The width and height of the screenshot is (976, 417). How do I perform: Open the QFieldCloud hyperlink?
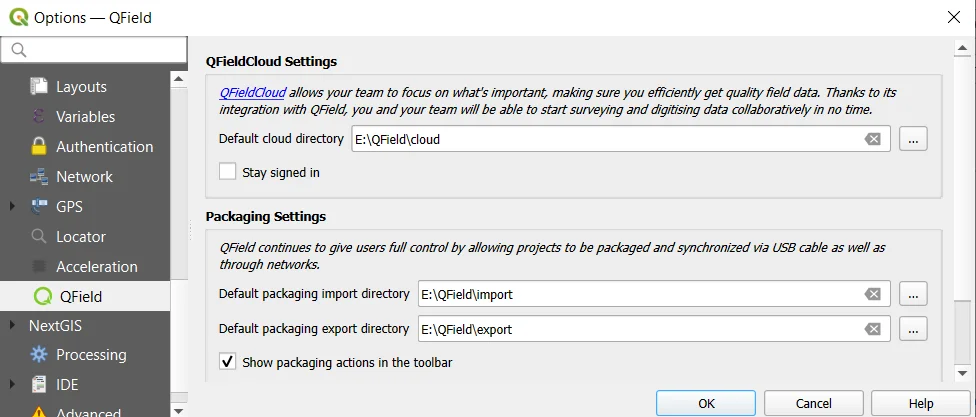tap(252, 93)
